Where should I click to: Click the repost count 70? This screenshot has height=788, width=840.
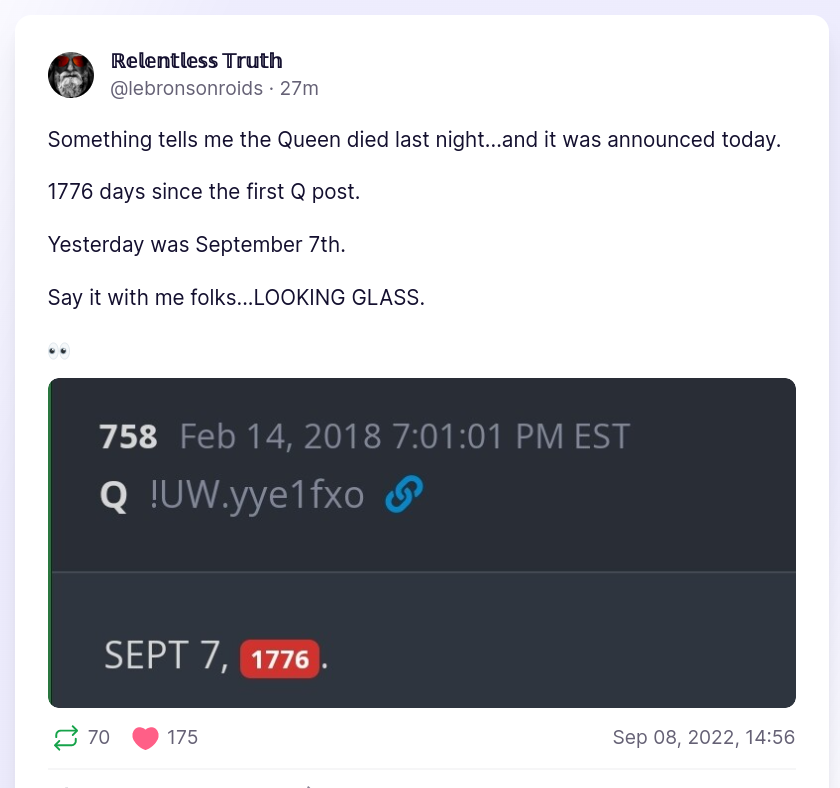pos(99,738)
